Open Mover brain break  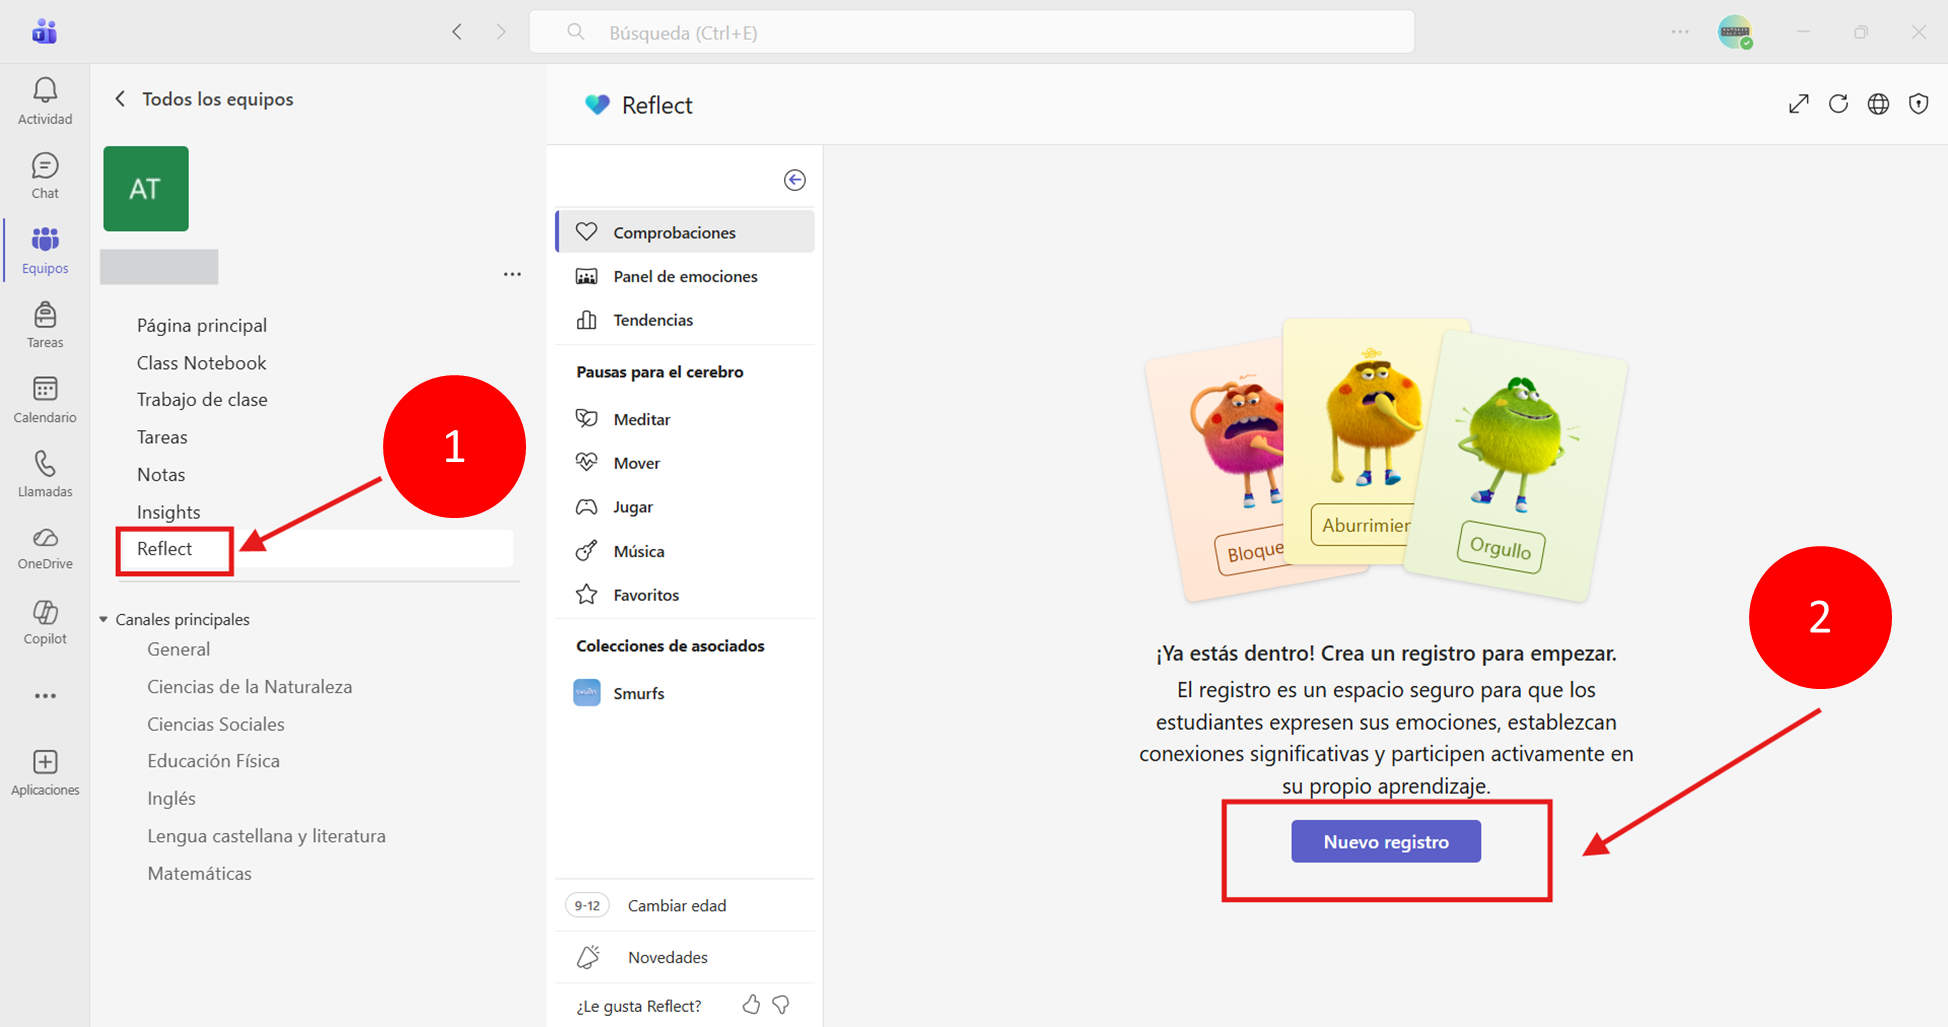(685, 463)
